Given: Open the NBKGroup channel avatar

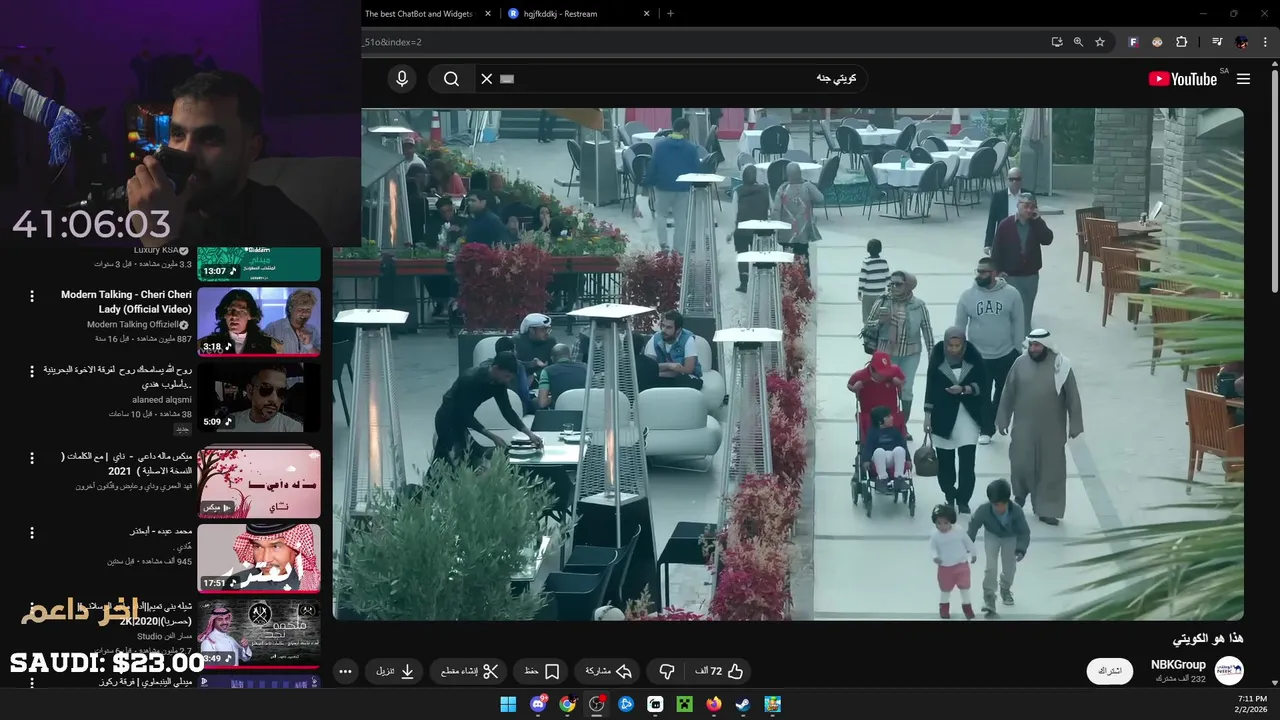Looking at the screenshot, I should pyautogui.click(x=1229, y=671).
